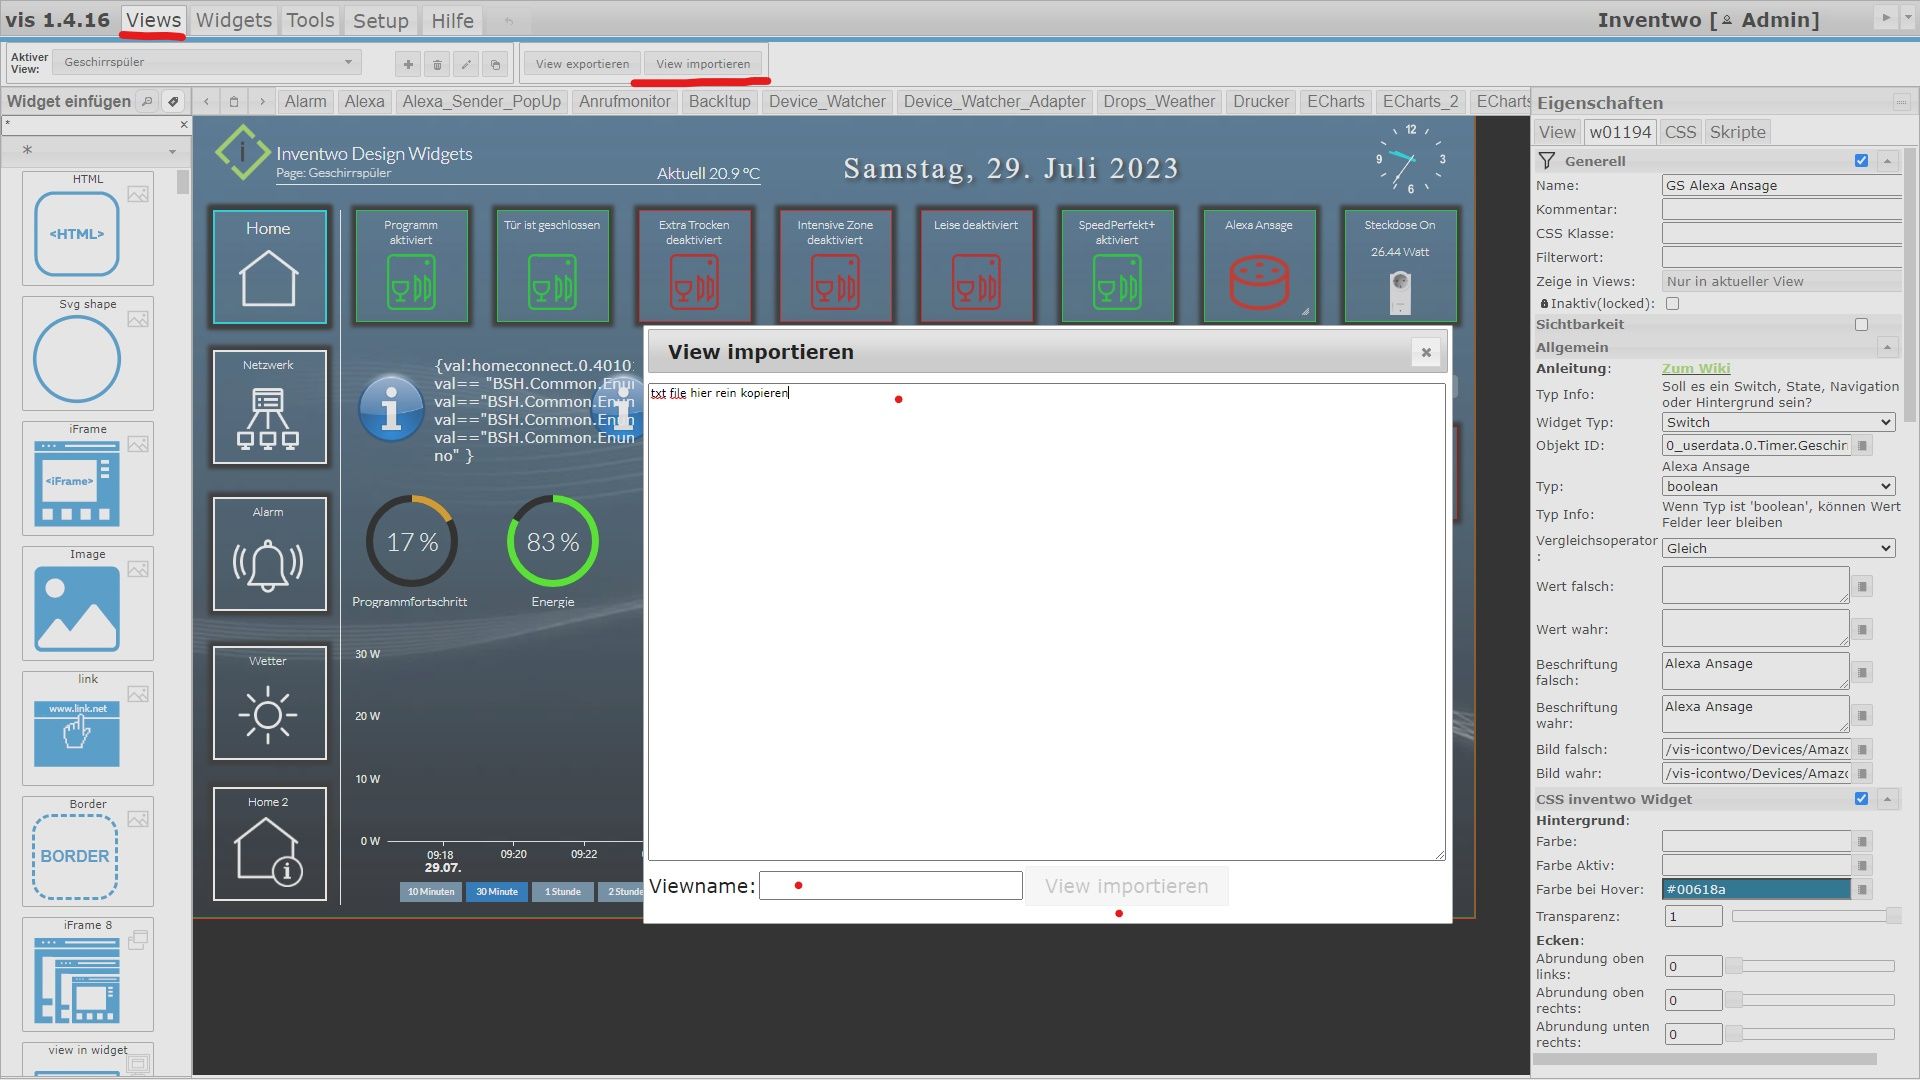Screen dimensions: 1920x1080
Task: Open the Vergleichsoperator Gleich dropdown
Action: click(1778, 549)
